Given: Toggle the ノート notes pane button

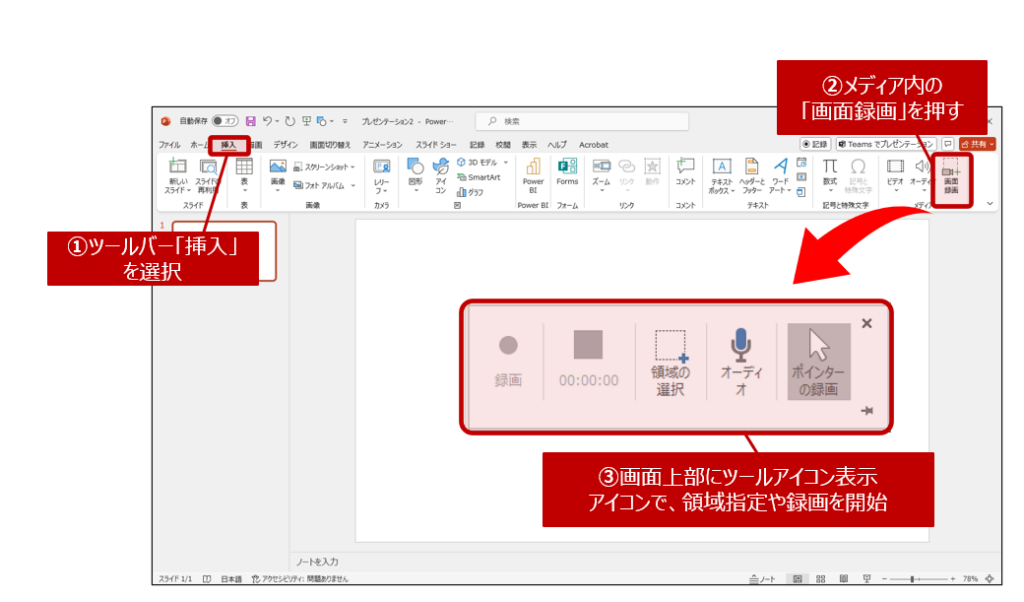Looking at the screenshot, I should coord(762,579).
